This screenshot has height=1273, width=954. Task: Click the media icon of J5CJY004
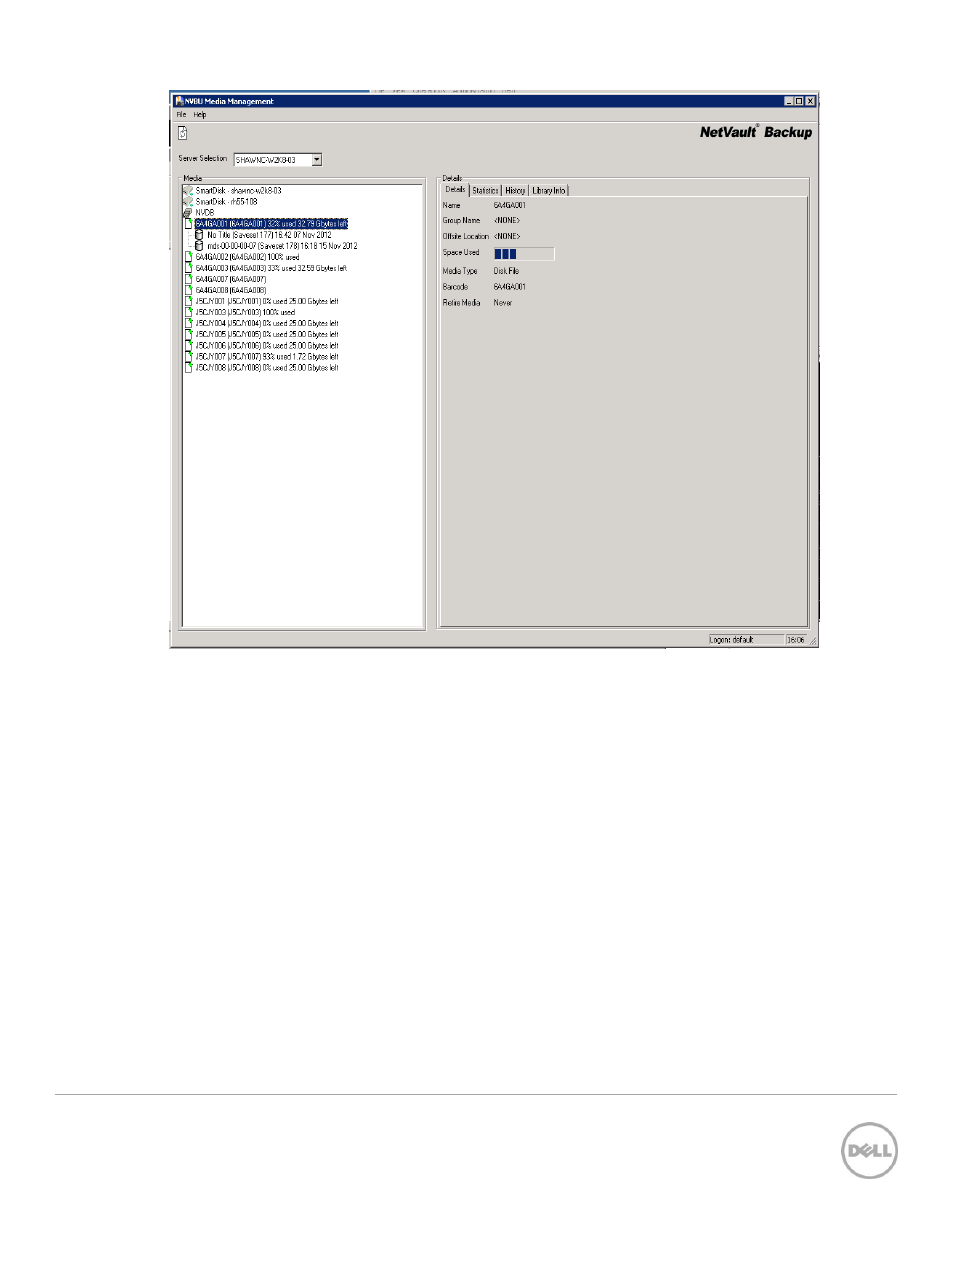[189, 323]
